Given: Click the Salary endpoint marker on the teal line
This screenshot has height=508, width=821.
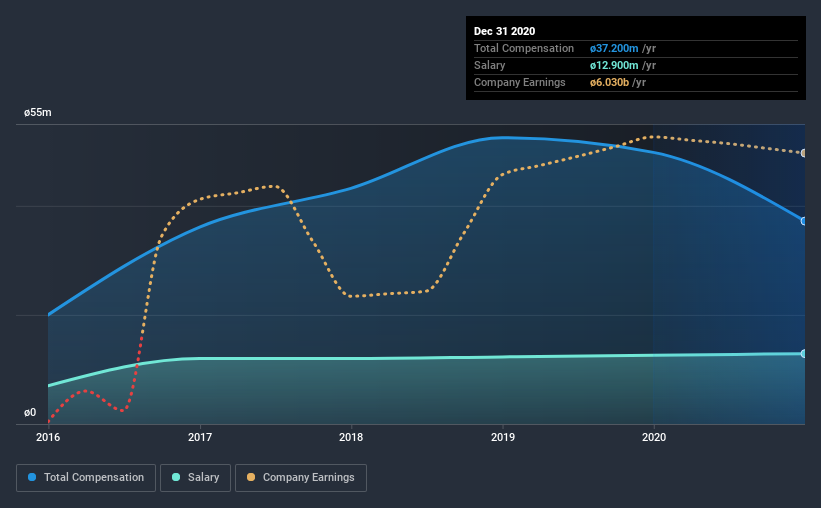Looking at the screenshot, I should tap(804, 354).
